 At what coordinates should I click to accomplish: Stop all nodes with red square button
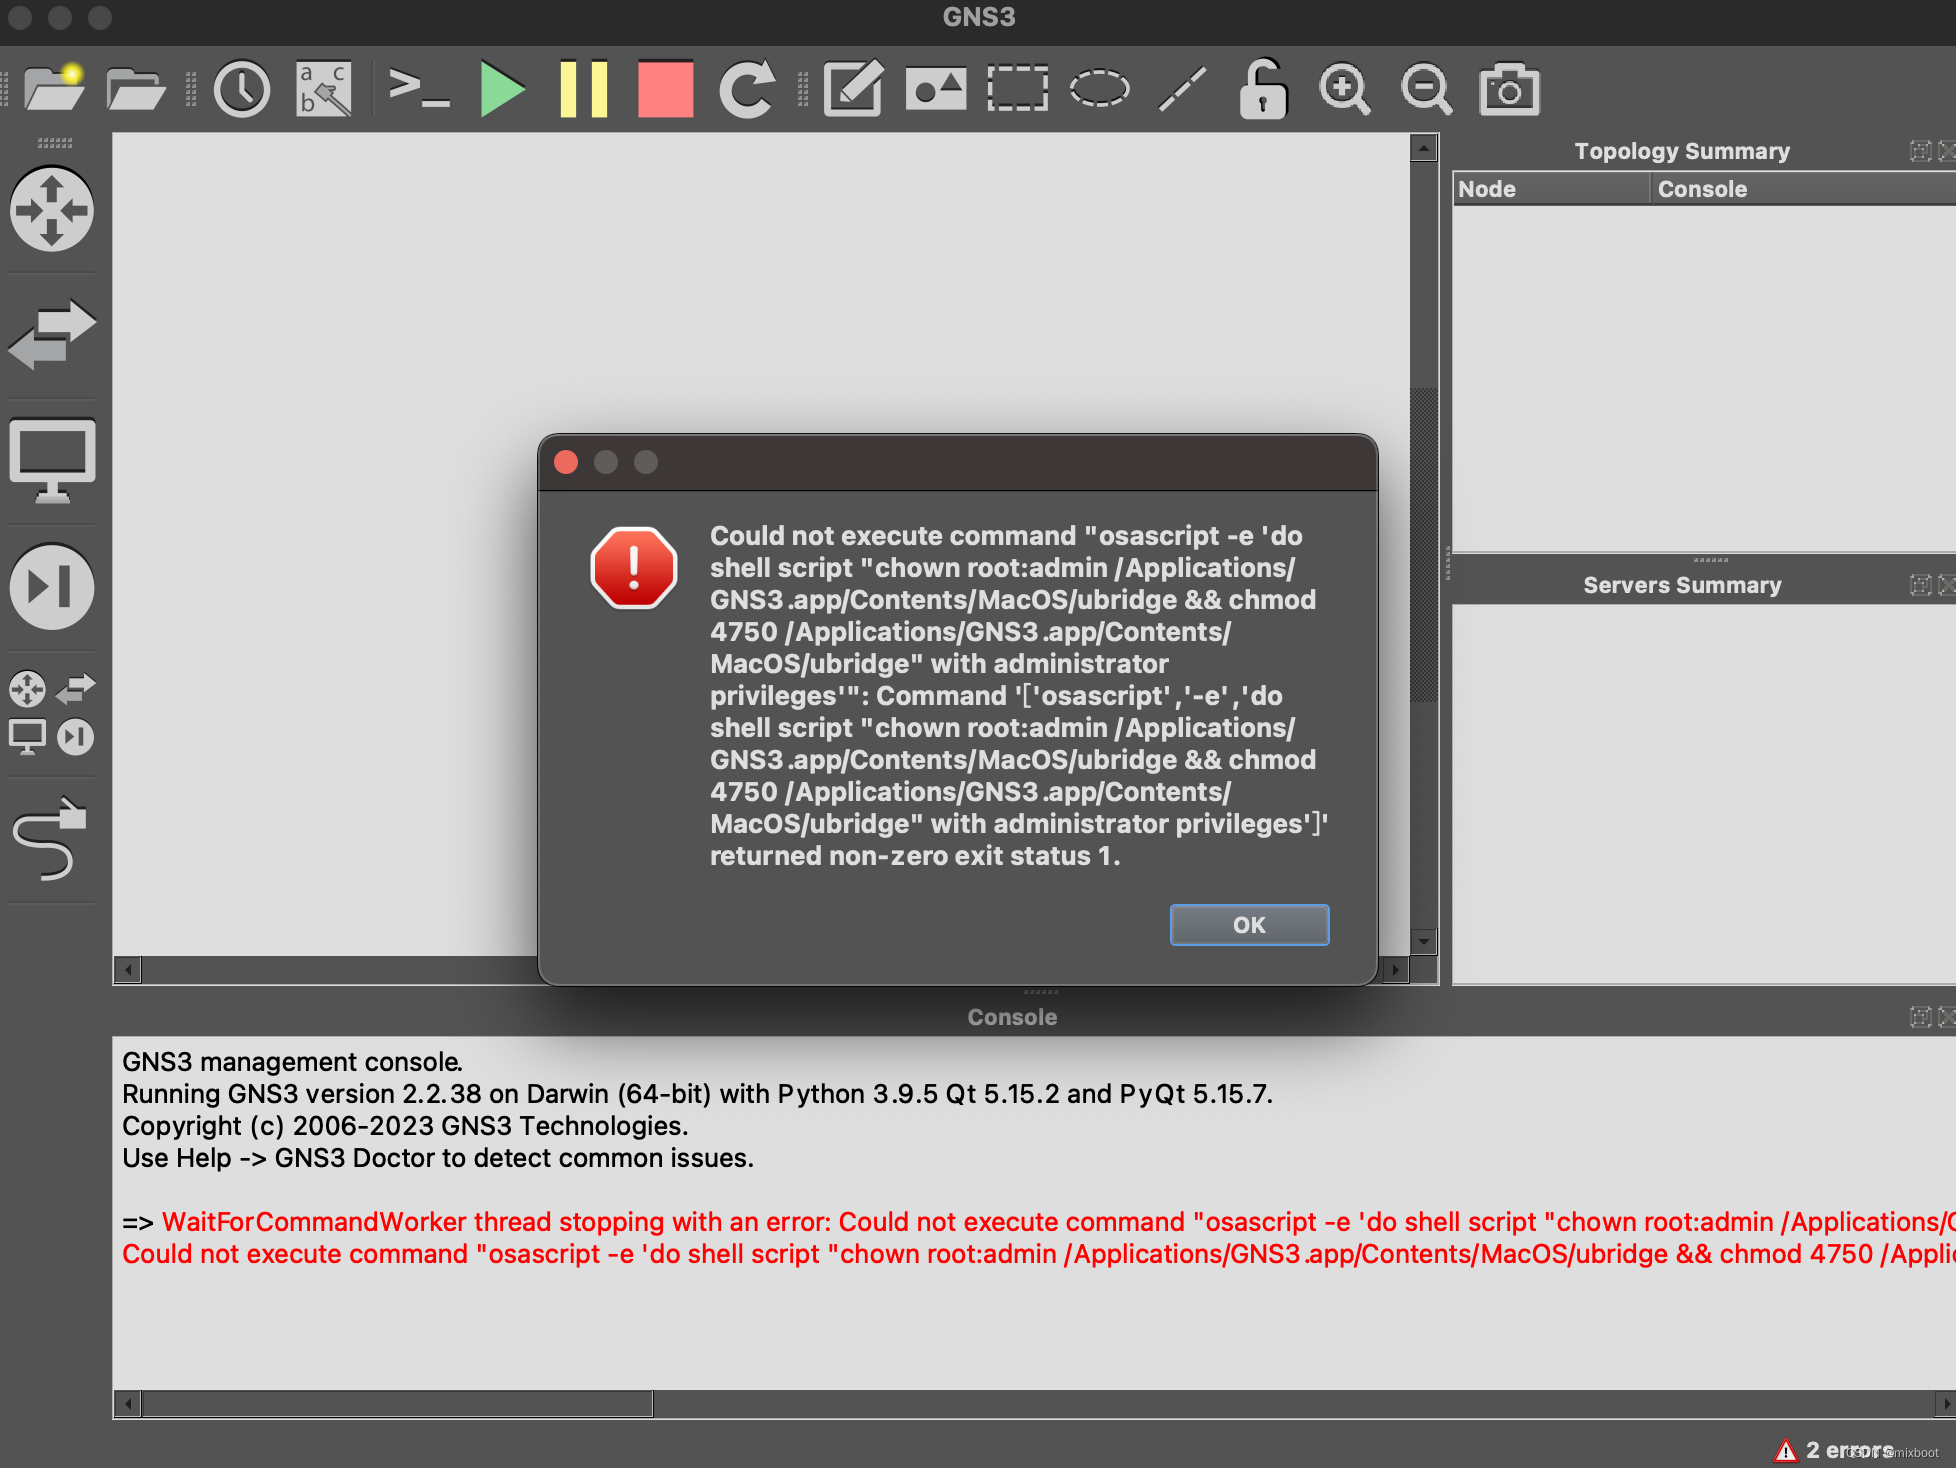pyautogui.click(x=665, y=89)
